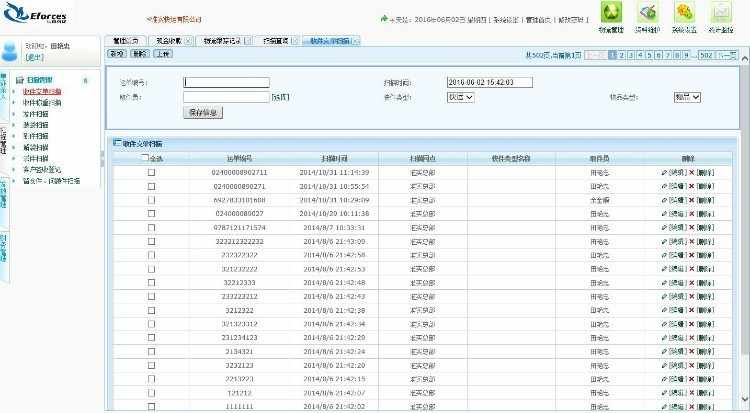
Task: Go to page 502 in pagination
Action: click(x=706, y=55)
